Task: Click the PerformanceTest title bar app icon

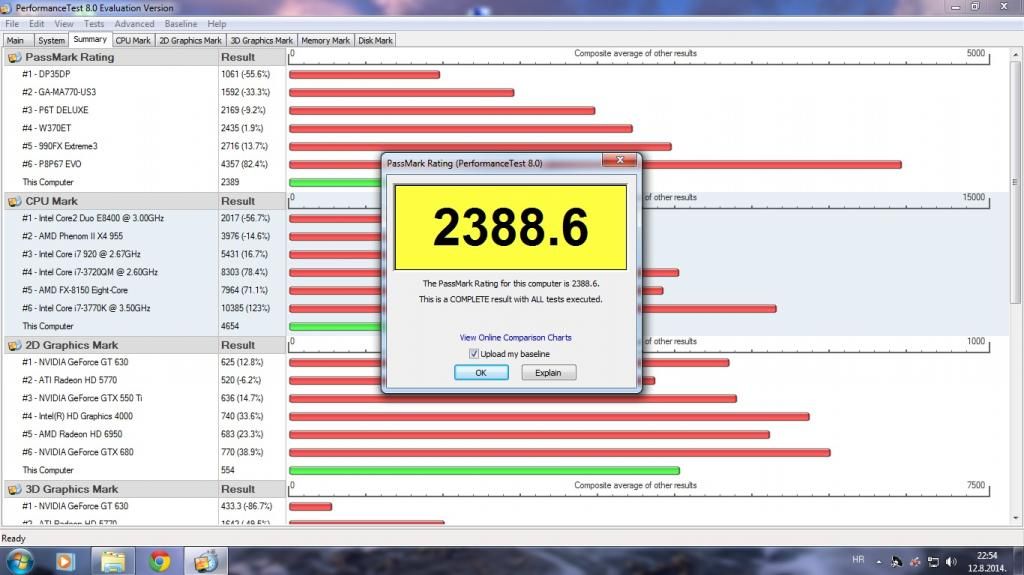Action: click(x=6, y=8)
